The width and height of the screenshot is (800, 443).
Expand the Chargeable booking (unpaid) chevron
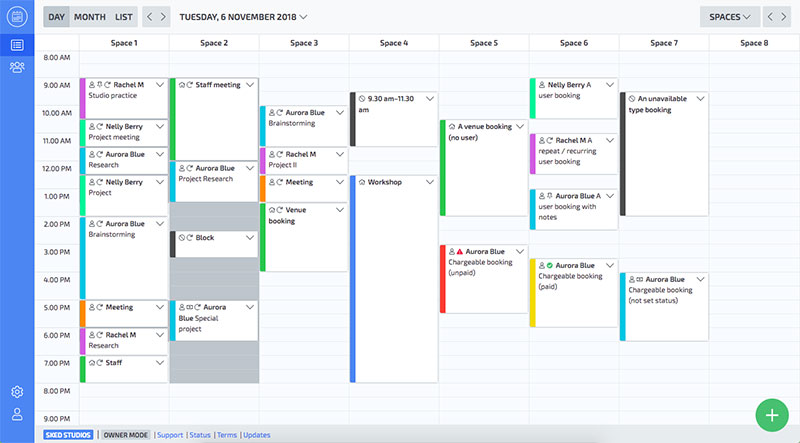point(520,252)
